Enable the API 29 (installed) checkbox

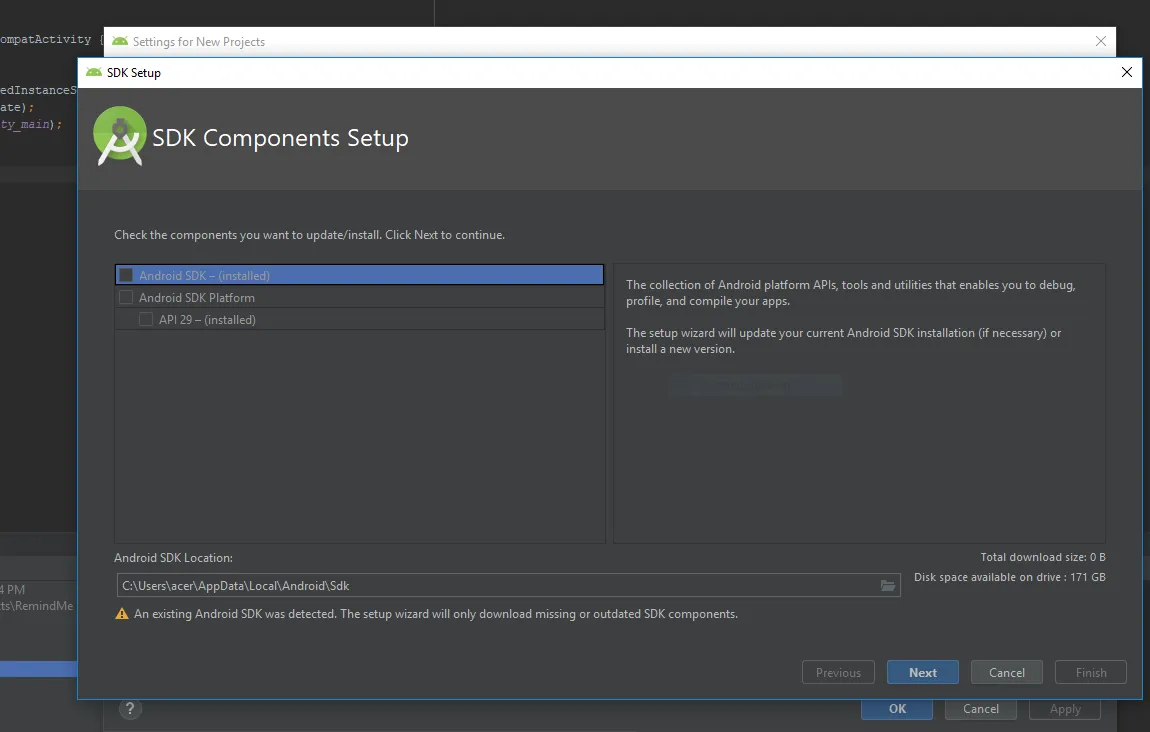(146, 320)
